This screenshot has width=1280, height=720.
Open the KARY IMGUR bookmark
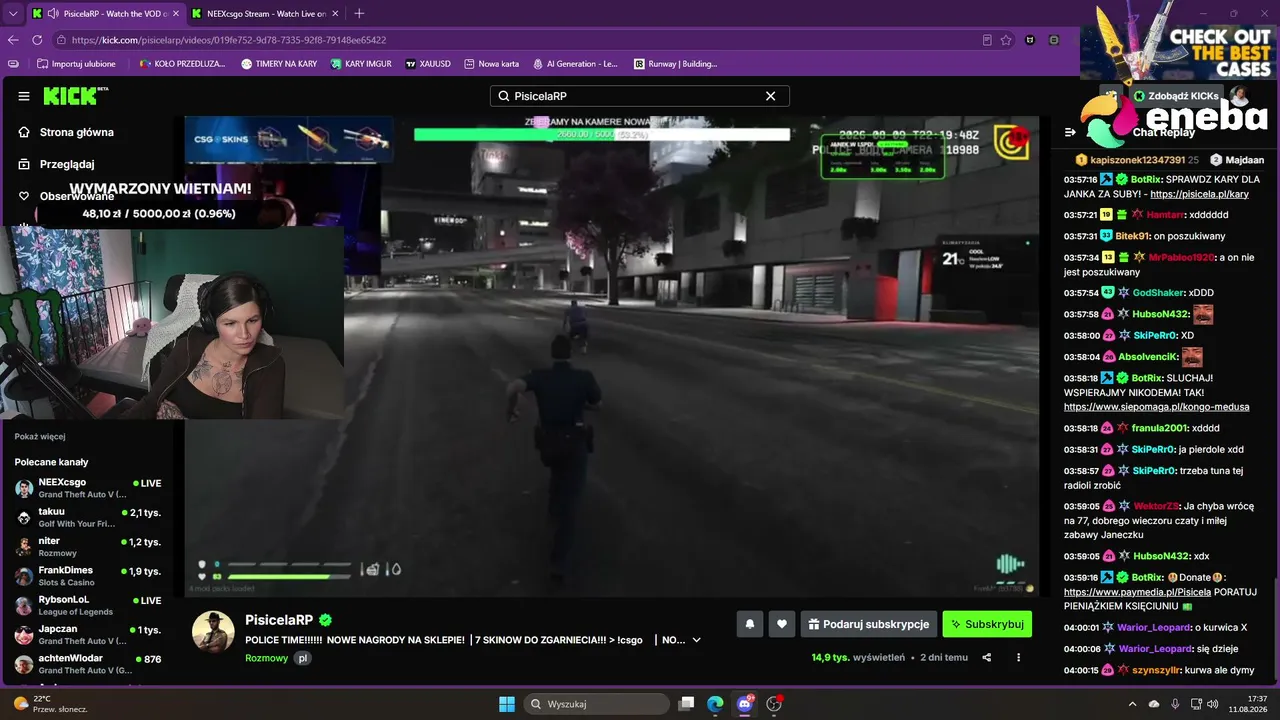point(360,64)
